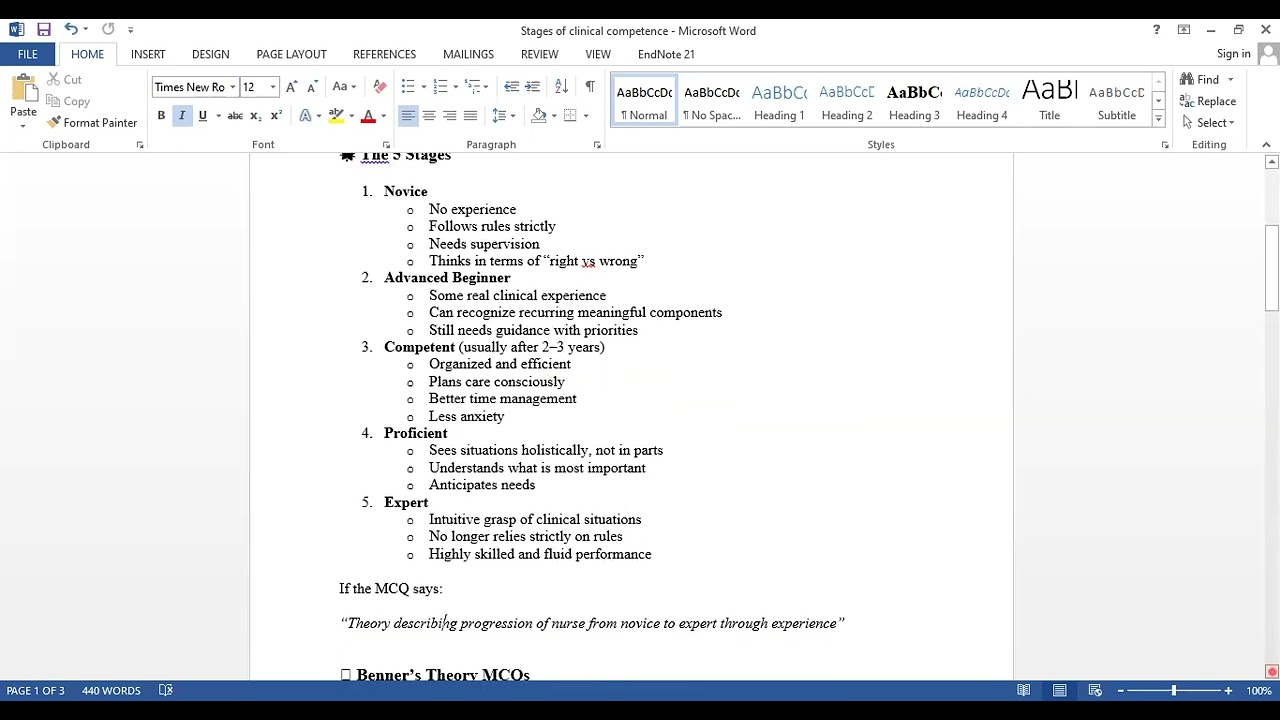Image resolution: width=1280 pixels, height=720 pixels.
Task: Decrease paragraph indent
Action: 511,87
